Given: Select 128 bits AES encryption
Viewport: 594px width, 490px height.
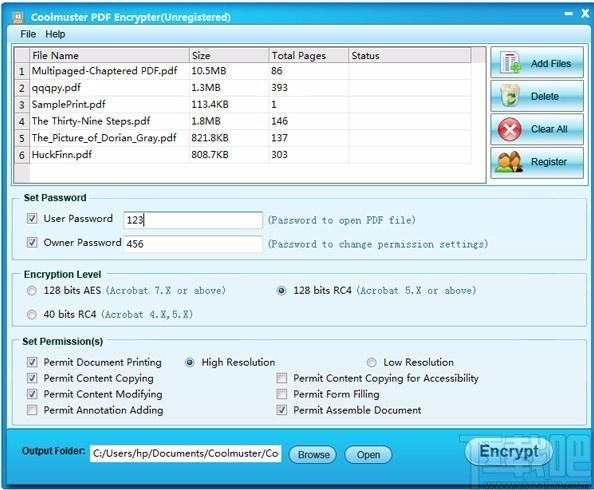Looking at the screenshot, I should pyautogui.click(x=32, y=291).
